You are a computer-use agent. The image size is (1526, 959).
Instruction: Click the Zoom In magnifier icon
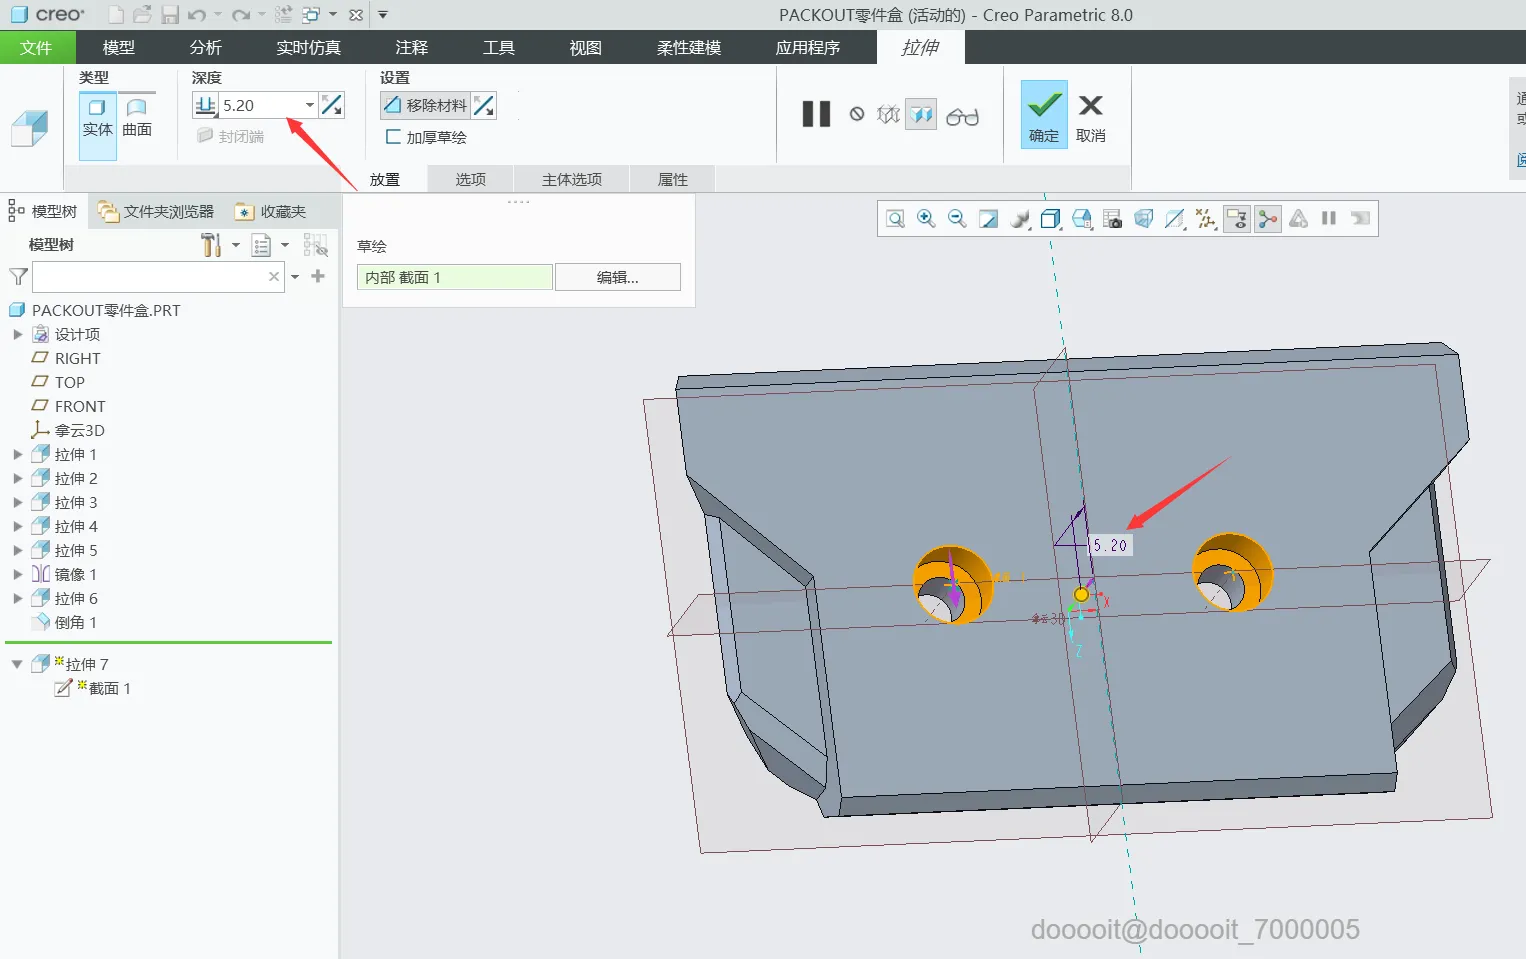(926, 219)
